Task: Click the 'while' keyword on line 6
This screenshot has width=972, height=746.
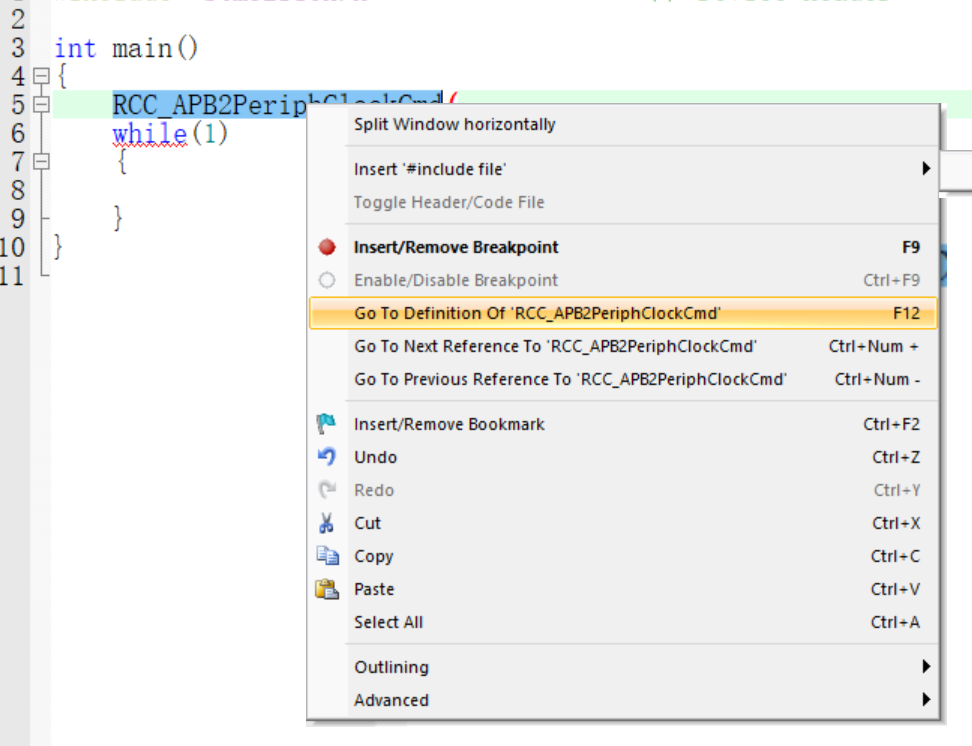Action: (x=149, y=133)
